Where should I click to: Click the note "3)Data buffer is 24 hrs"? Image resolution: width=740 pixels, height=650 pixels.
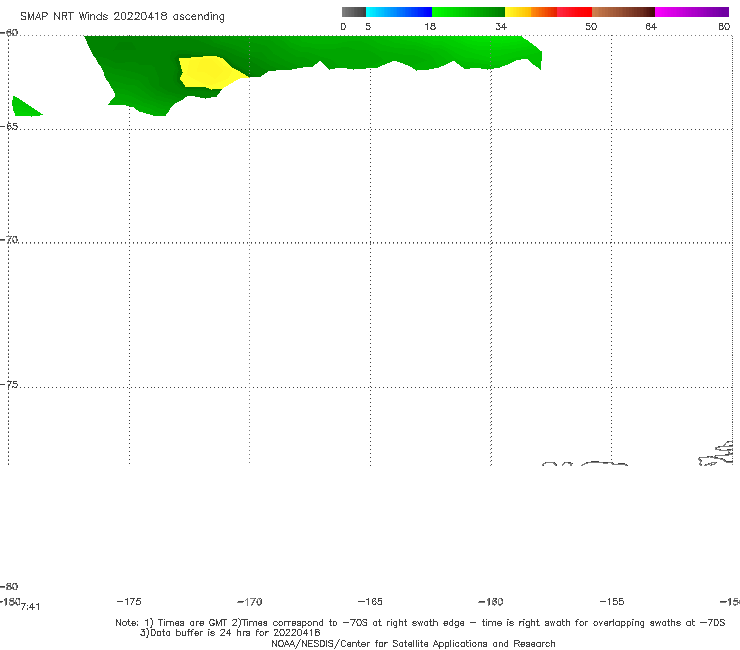[230, 633]
